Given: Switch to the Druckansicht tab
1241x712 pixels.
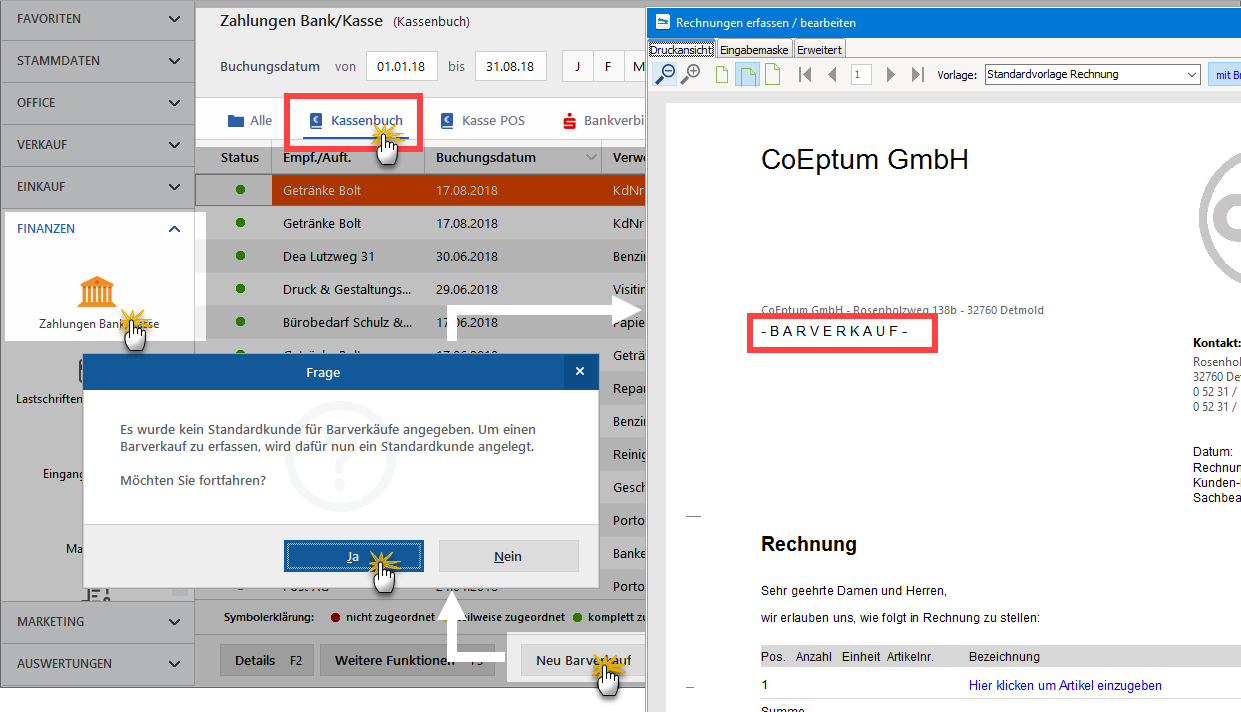Looking at the screenshot, I should (682, 49).
